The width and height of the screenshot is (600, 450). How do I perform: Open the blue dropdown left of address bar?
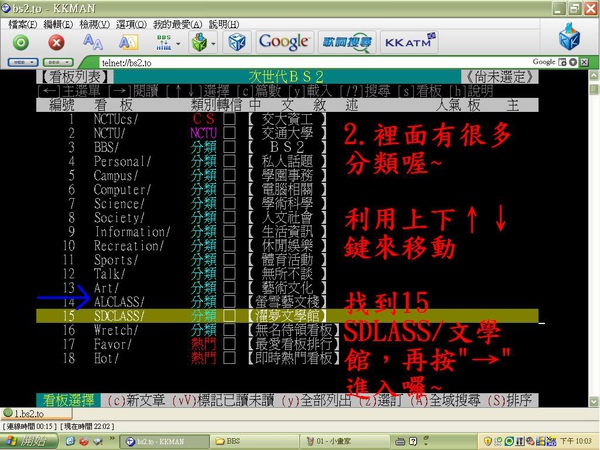[23, 62]
